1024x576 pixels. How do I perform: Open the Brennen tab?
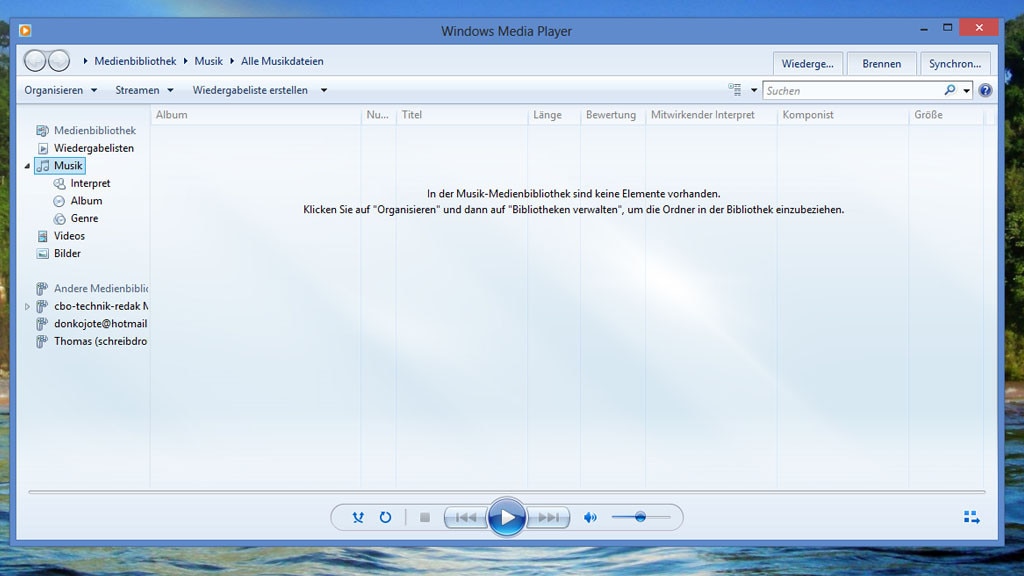pos(881,63)
